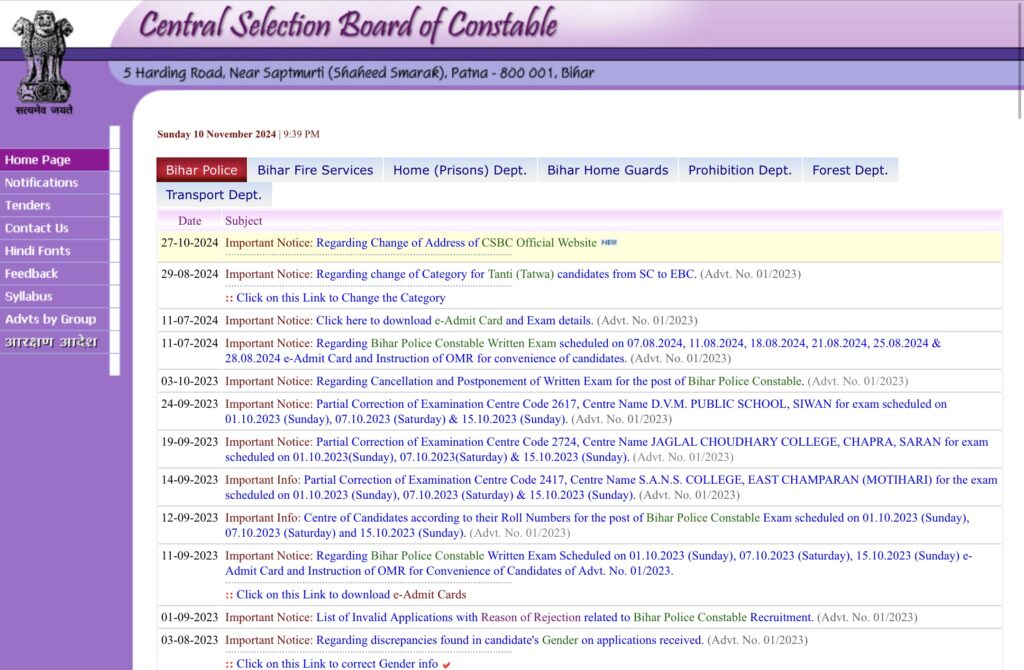The image size is (1024, 670).
Task: Click the 5 Harding Road address line
Action: (x=359, y=72)
